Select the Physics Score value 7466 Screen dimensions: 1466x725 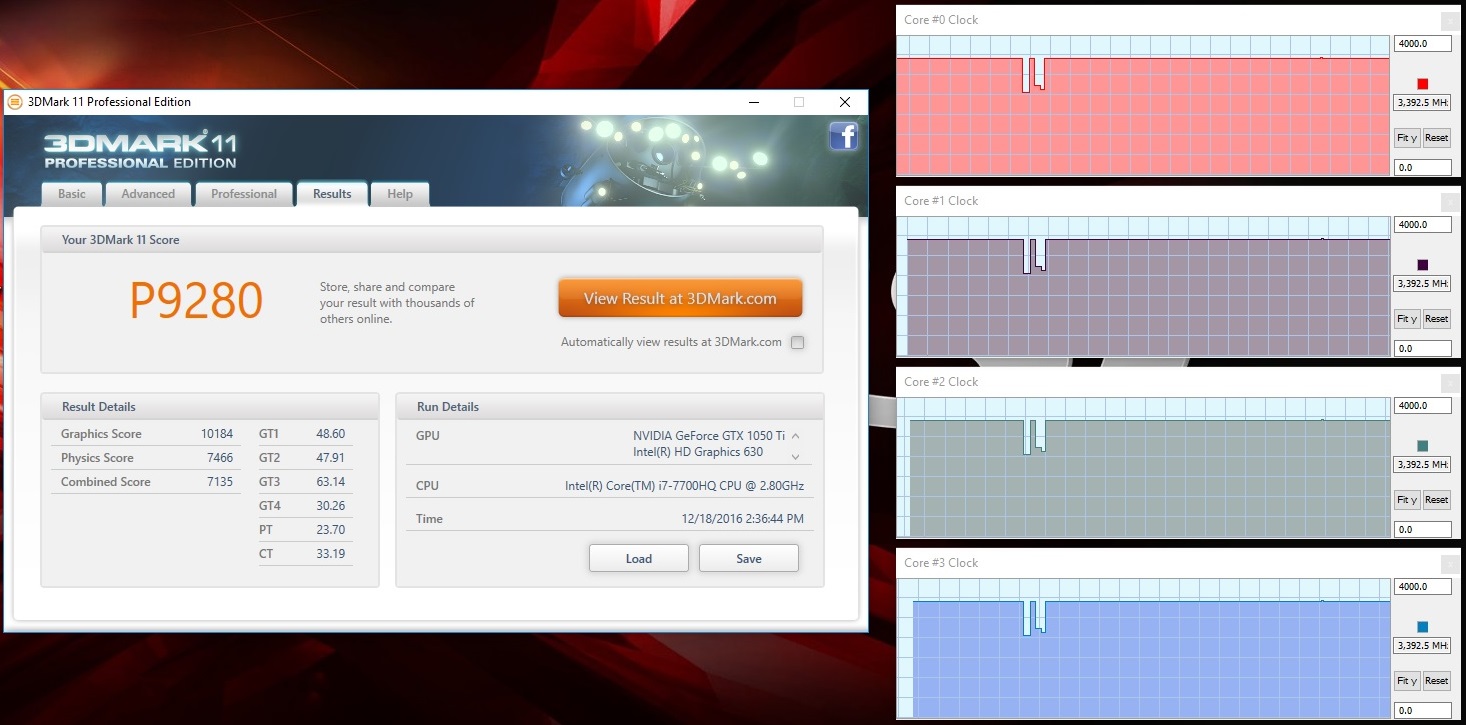point(220,458)
